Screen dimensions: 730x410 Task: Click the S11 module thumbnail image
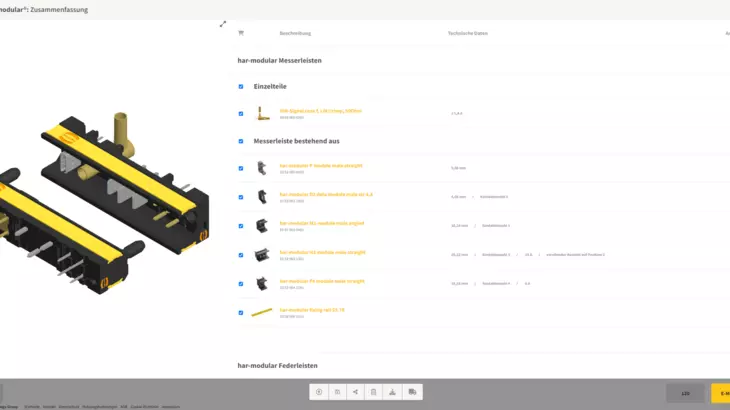click(262, 226)
